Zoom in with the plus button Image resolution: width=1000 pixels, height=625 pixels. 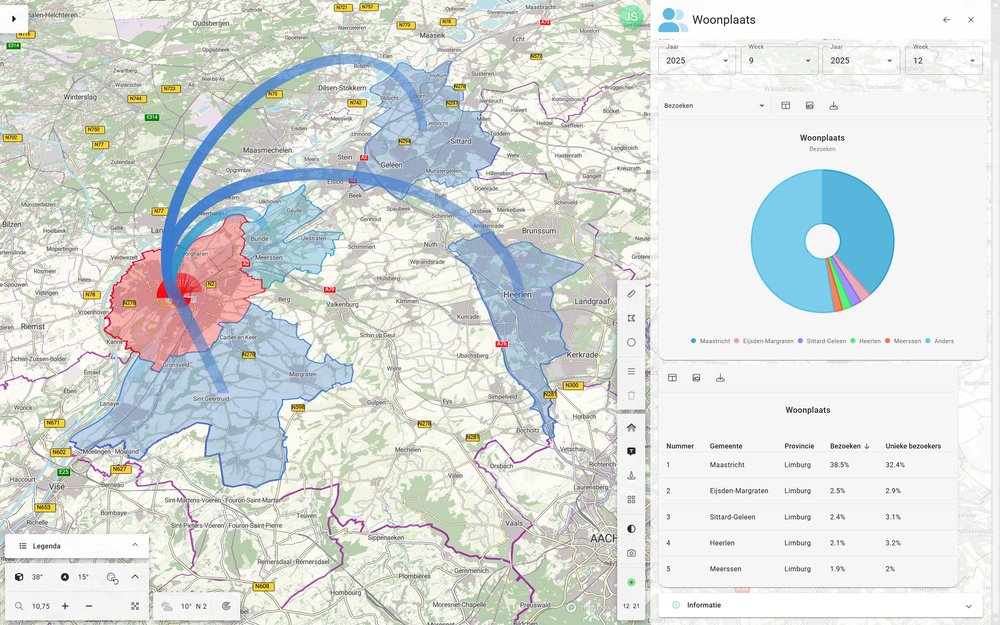click(x=65, y=606)
